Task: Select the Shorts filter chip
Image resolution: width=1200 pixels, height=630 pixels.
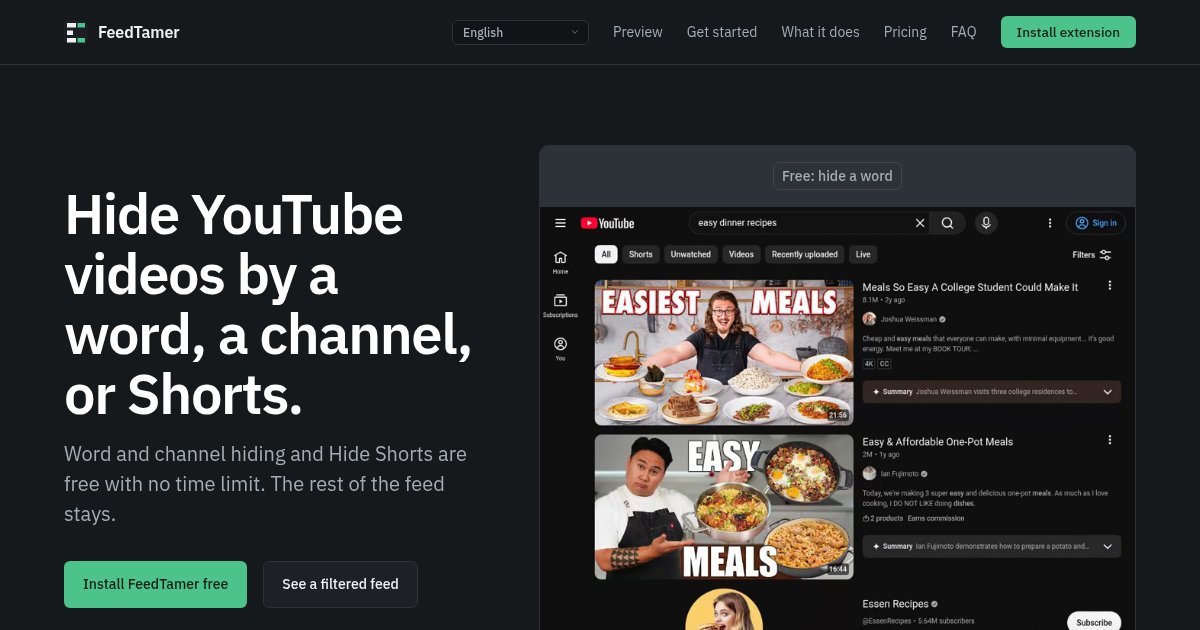Action: click(x=641, y=254)
